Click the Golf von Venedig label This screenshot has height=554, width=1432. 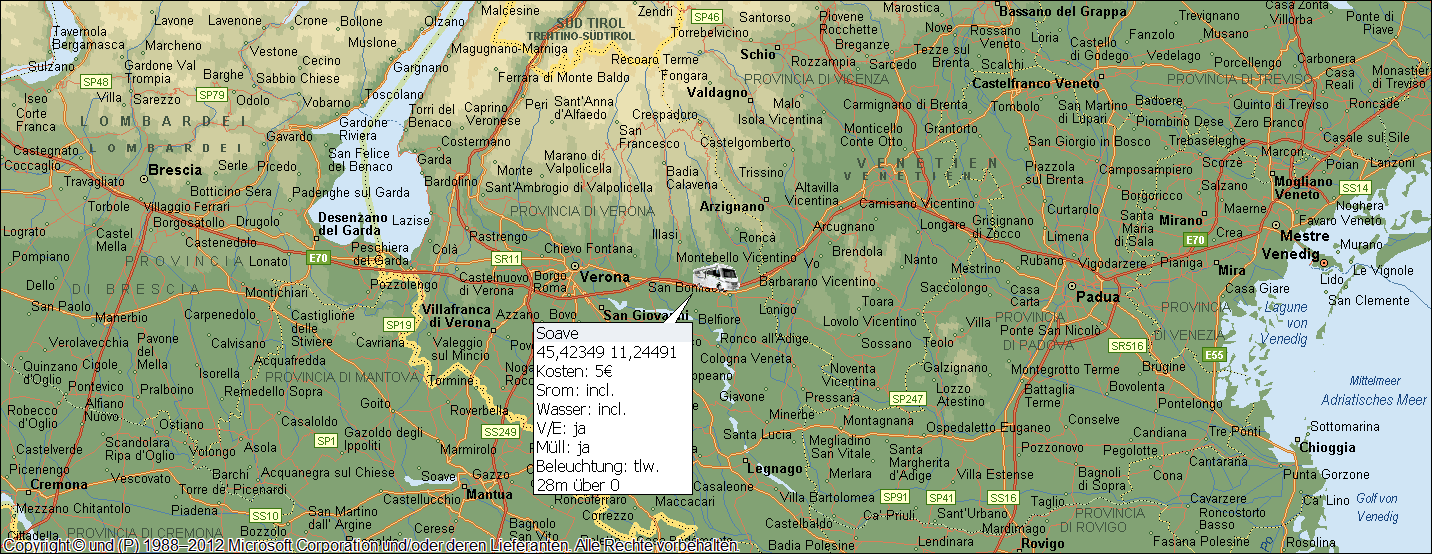(x=1377, y=507)
